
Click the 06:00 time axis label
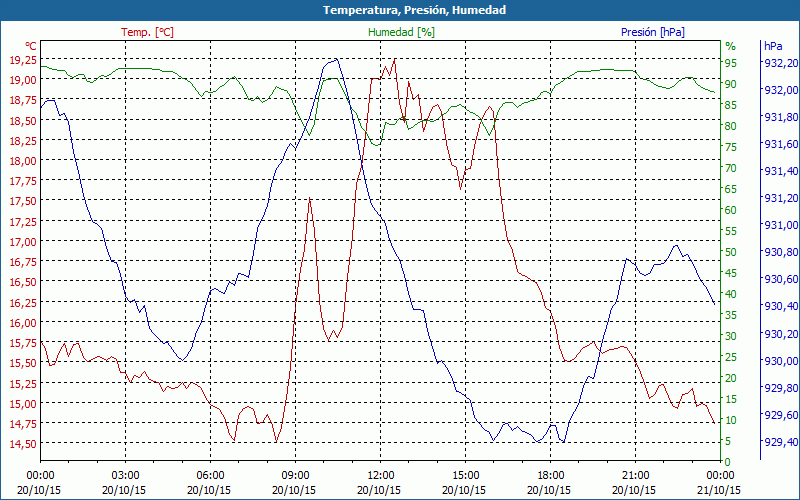tap(210, 476)
